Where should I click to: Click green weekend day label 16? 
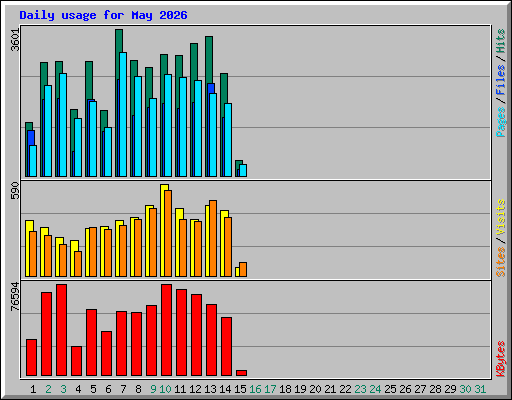click(255, 389)
